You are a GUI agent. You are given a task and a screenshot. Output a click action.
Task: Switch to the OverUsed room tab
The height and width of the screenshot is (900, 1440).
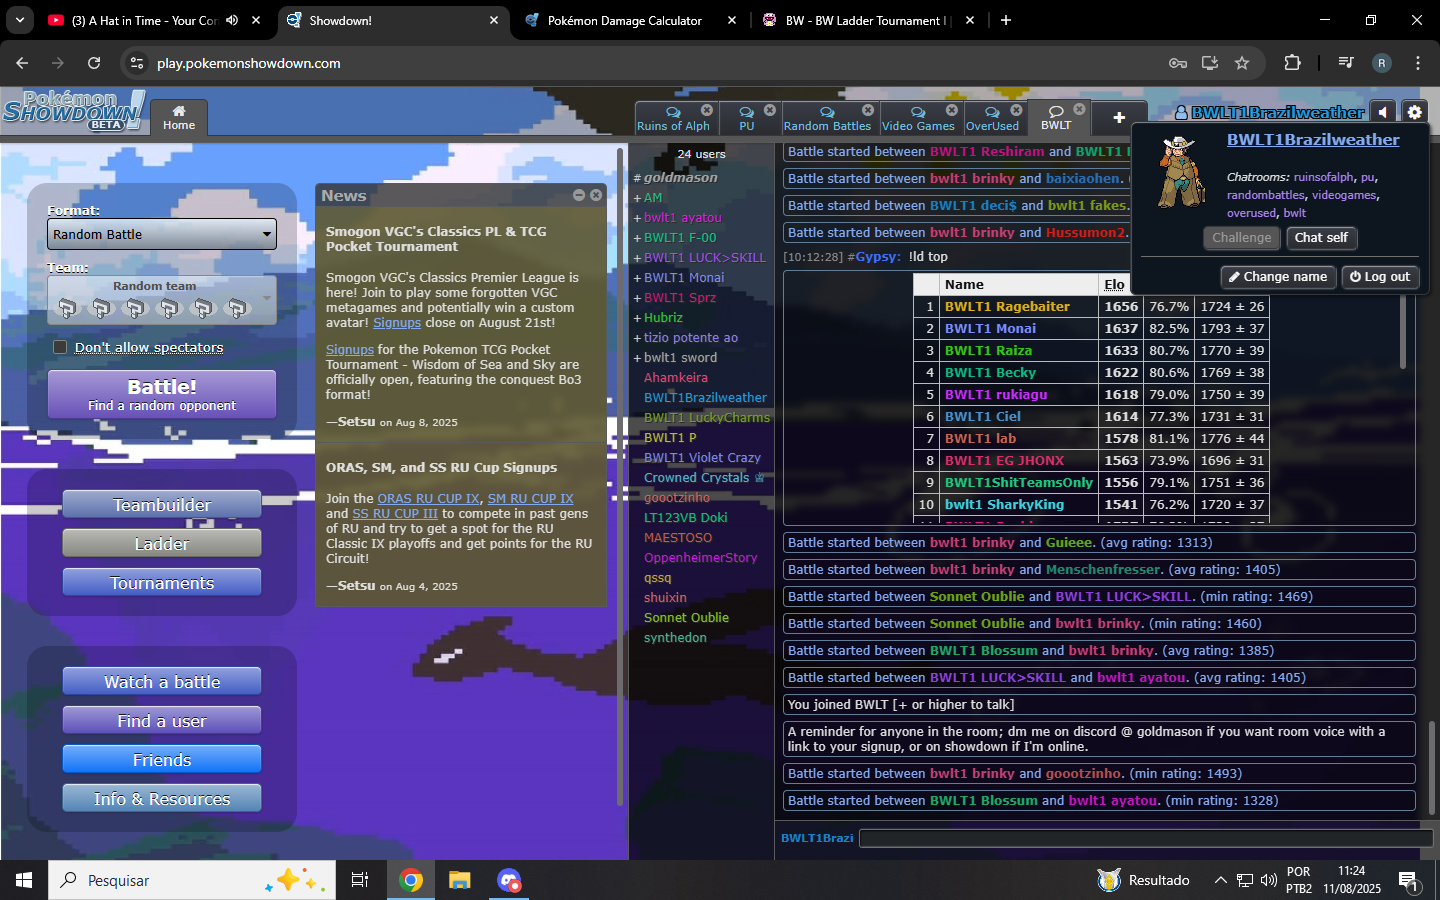992,118
